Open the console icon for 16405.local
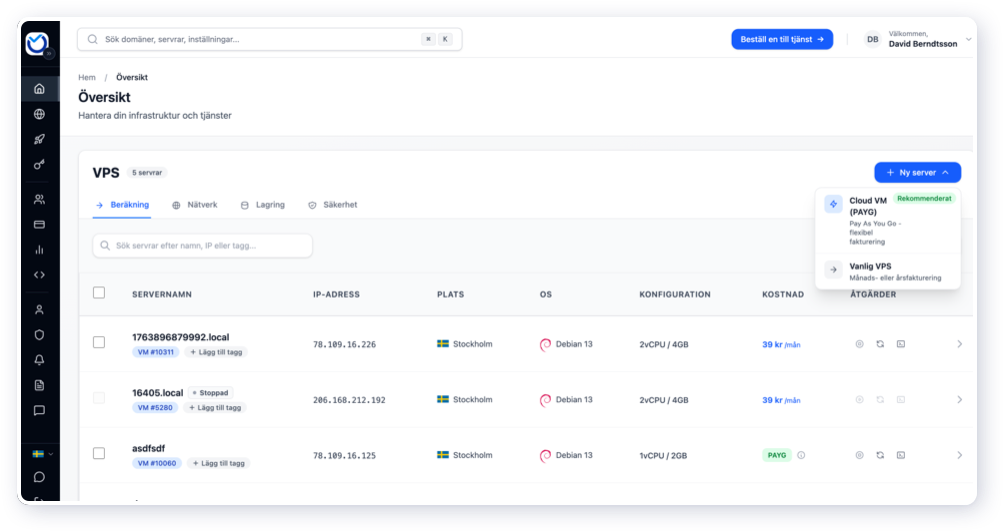The height and width of the screenshot is (532, 1004). point(901,399)
